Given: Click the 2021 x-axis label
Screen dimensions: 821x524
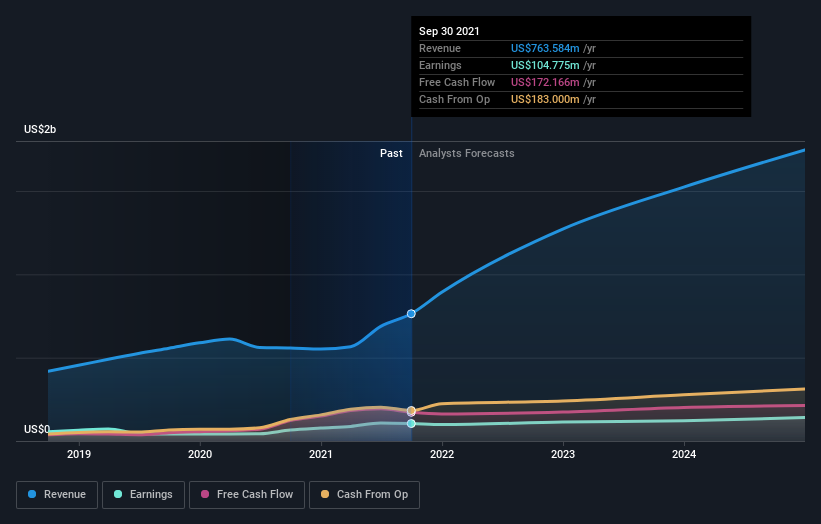Looking at the screenshot, I should tap(321, 454).
